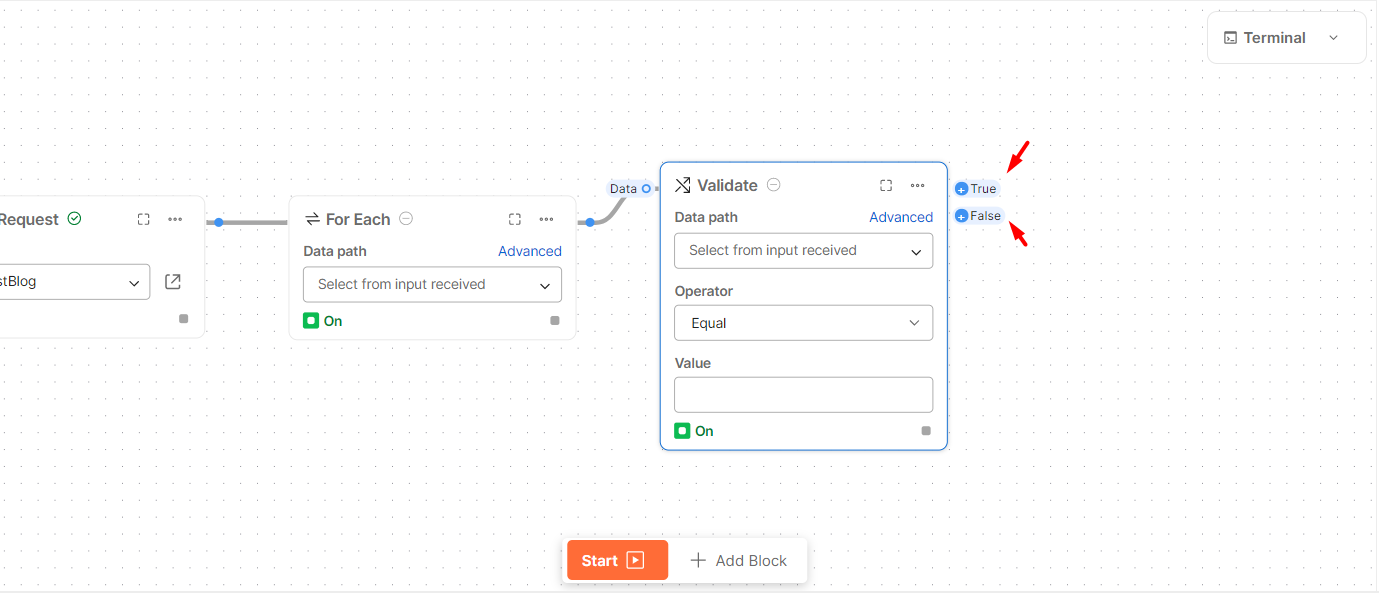Click Advanced link in Validate block
Screen dimensions: 1379x595
pyautogui.click(x=900, y=217)
